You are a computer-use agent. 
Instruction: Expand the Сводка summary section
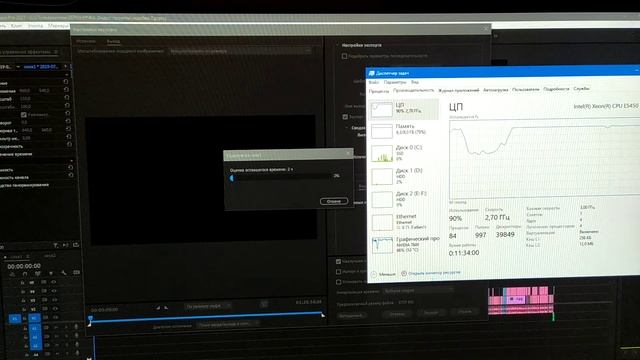pyautogui.click(x=347, y=128)
